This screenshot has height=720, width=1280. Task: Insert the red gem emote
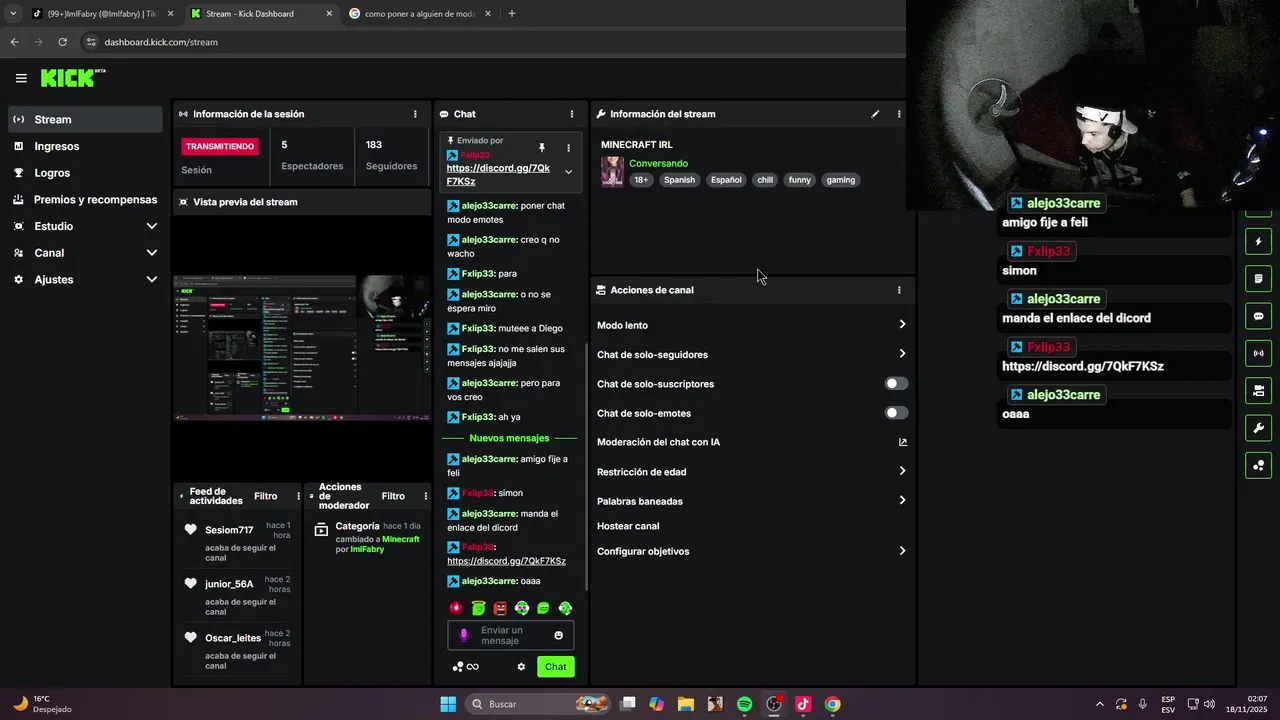click(456, 608)
